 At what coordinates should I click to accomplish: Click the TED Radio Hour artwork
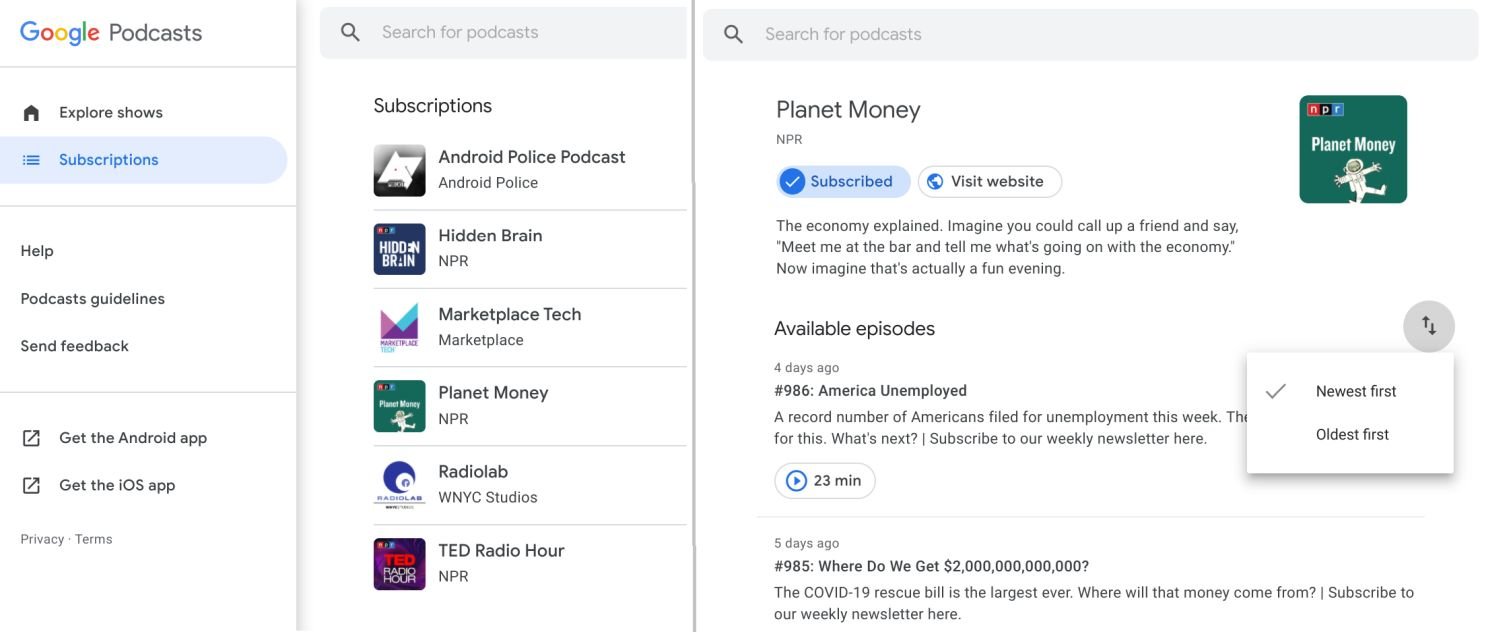pos(399,564)
